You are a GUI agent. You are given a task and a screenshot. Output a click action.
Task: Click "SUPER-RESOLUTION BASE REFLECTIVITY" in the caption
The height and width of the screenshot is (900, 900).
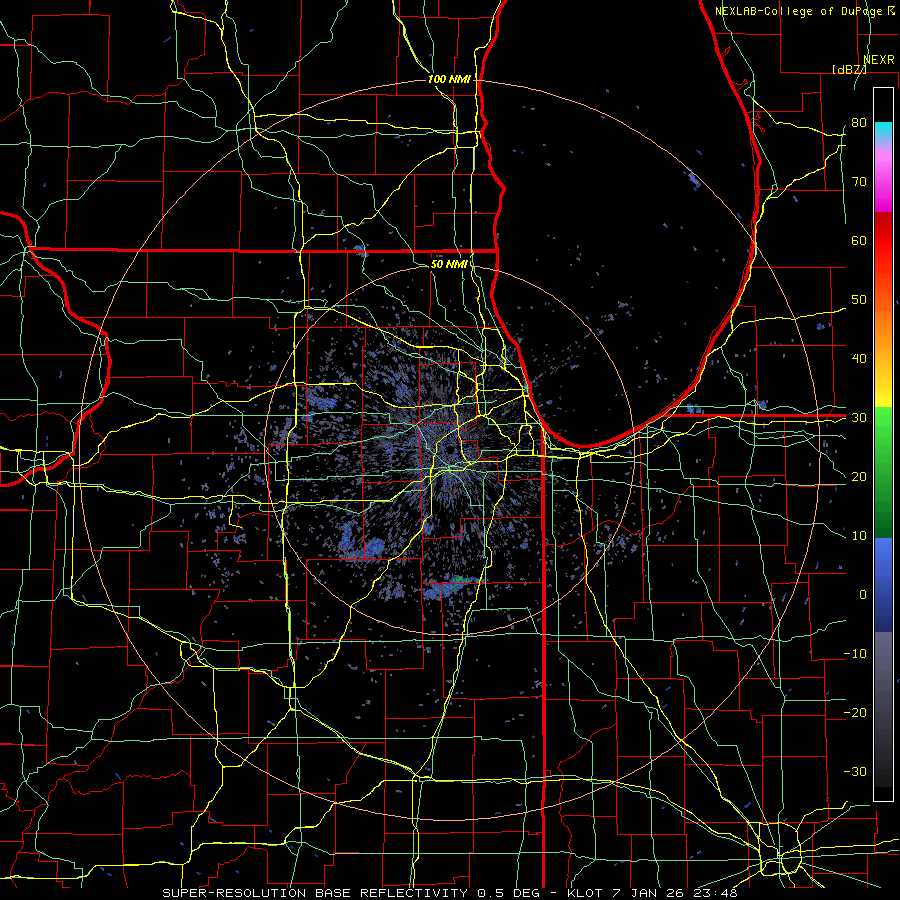pyautogui.click(x=315, y=893)
